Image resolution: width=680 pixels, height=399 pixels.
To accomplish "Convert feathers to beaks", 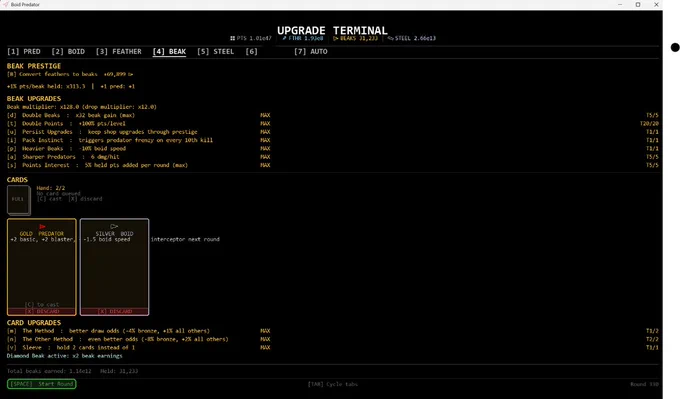I will 70,74.
